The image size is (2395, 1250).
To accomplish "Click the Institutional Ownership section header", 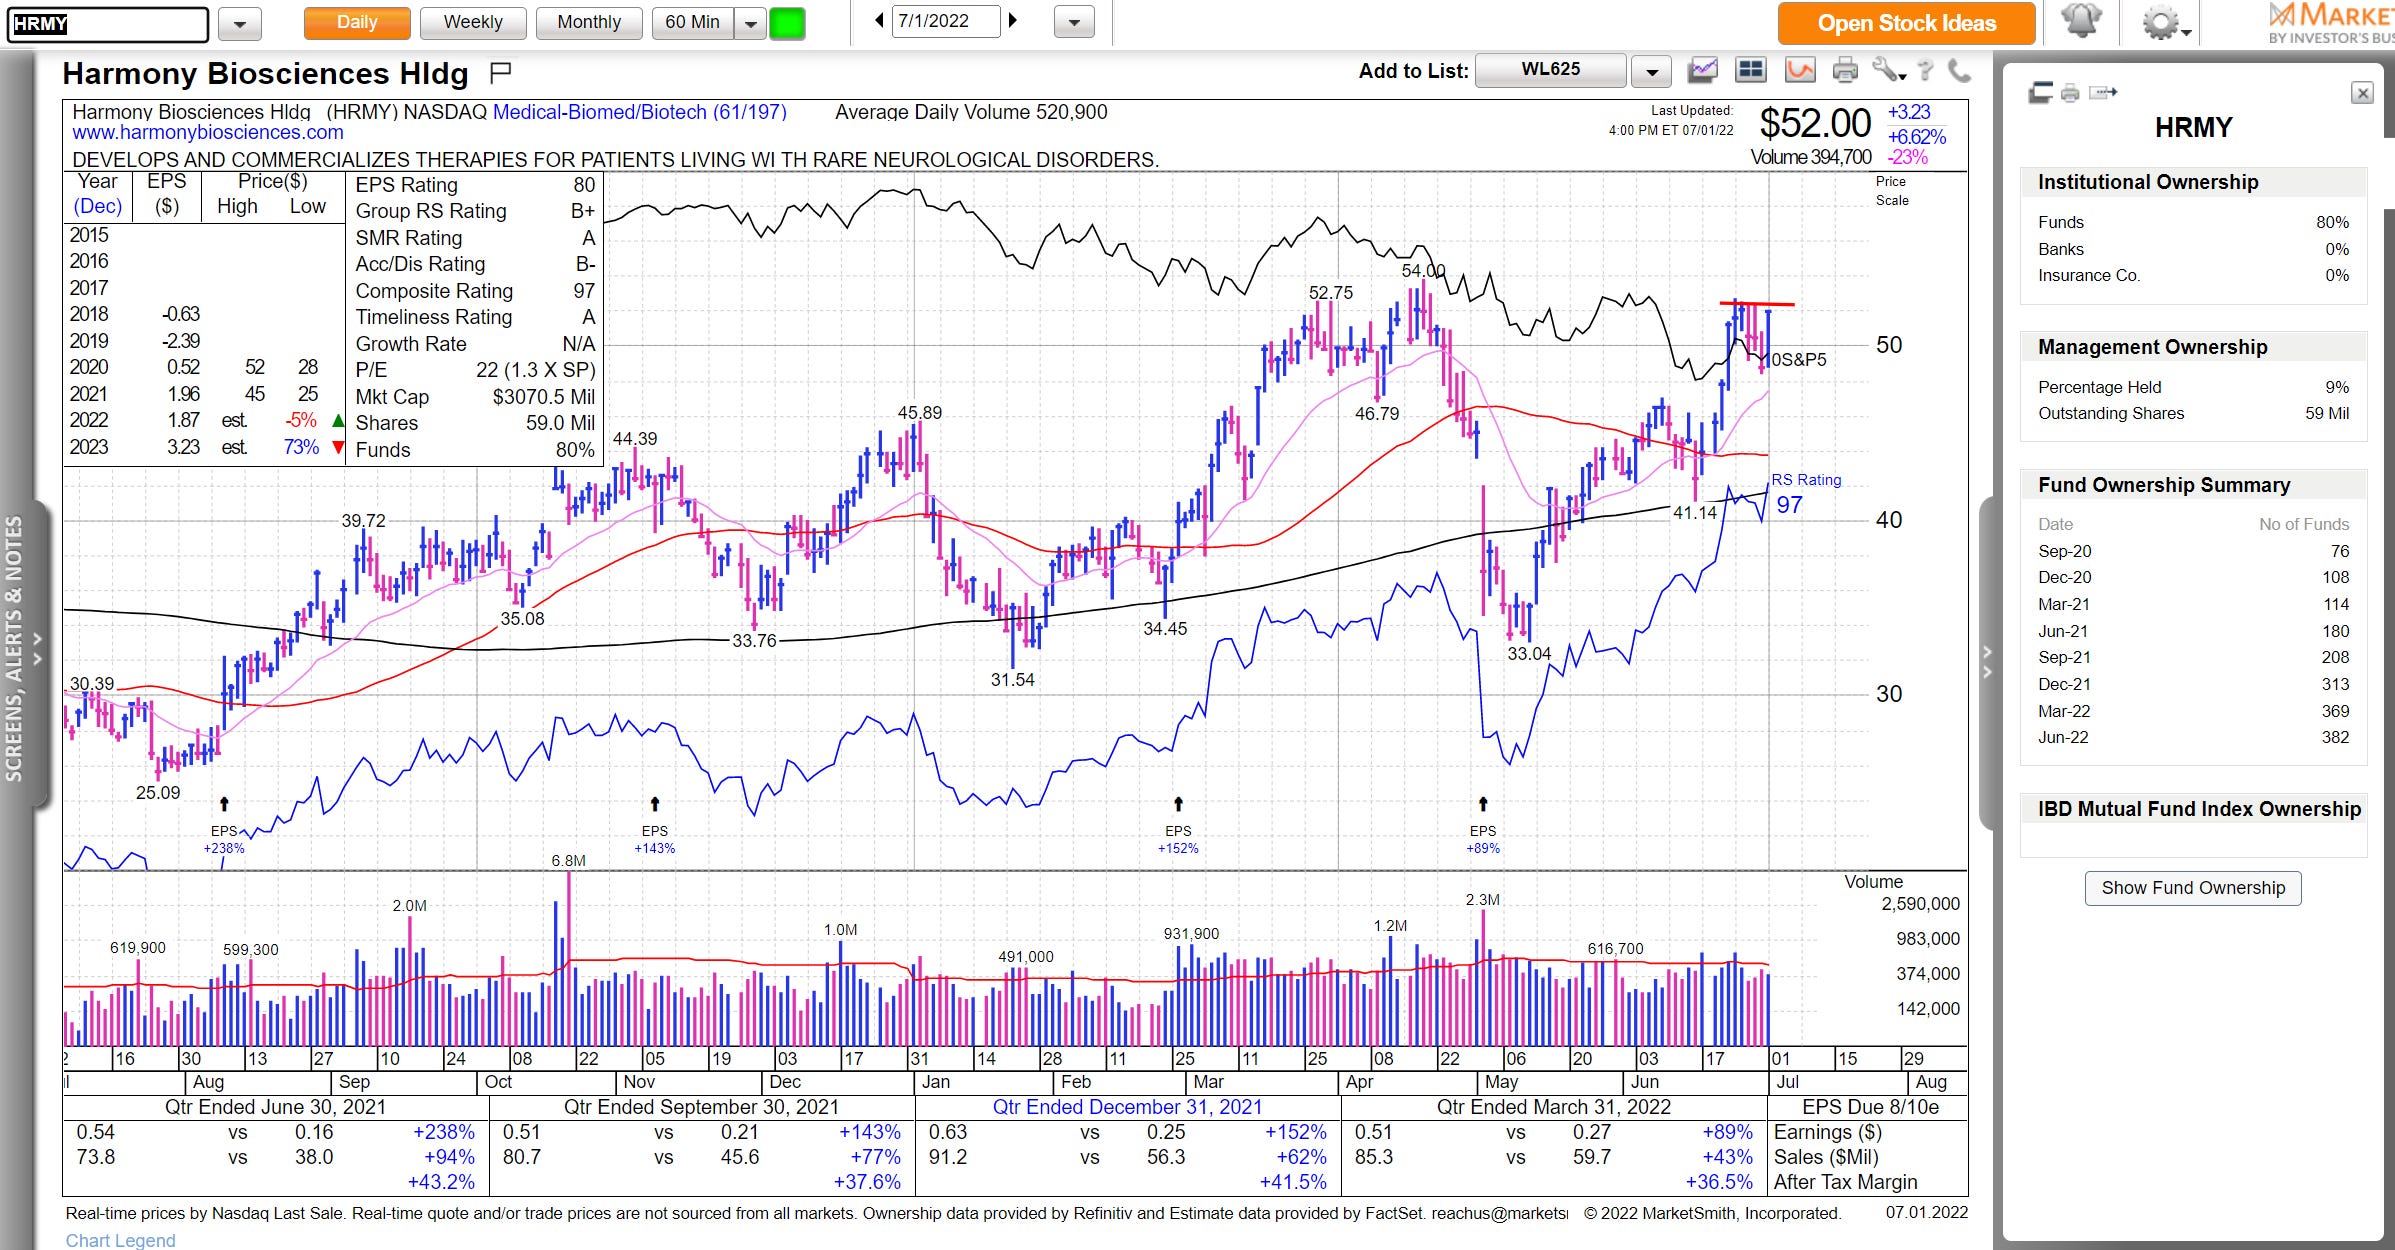I will (2193, 182).
